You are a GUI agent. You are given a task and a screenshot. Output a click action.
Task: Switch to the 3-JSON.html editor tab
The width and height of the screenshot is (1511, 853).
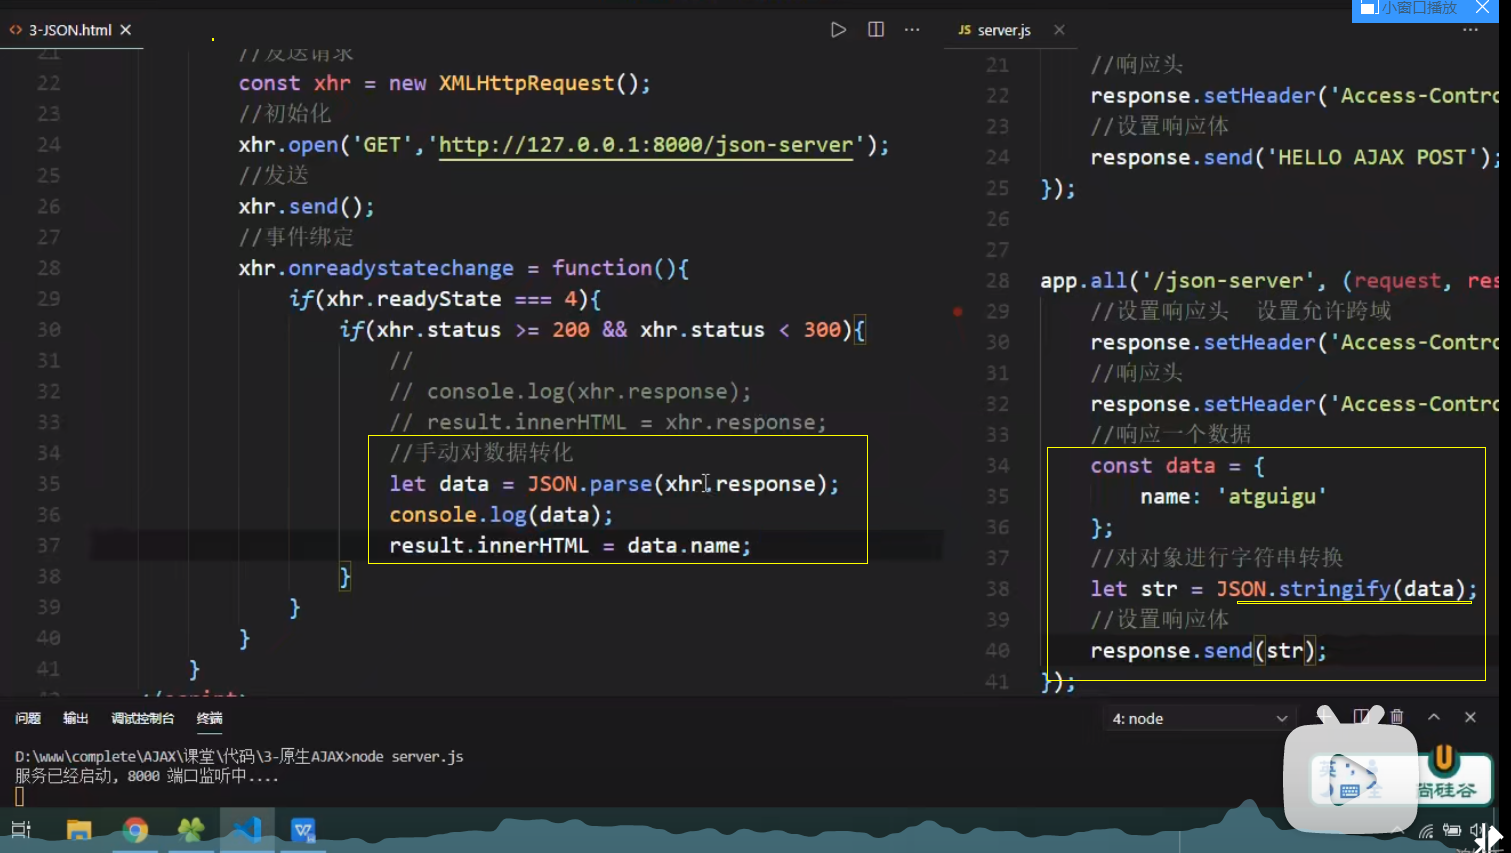70,30
